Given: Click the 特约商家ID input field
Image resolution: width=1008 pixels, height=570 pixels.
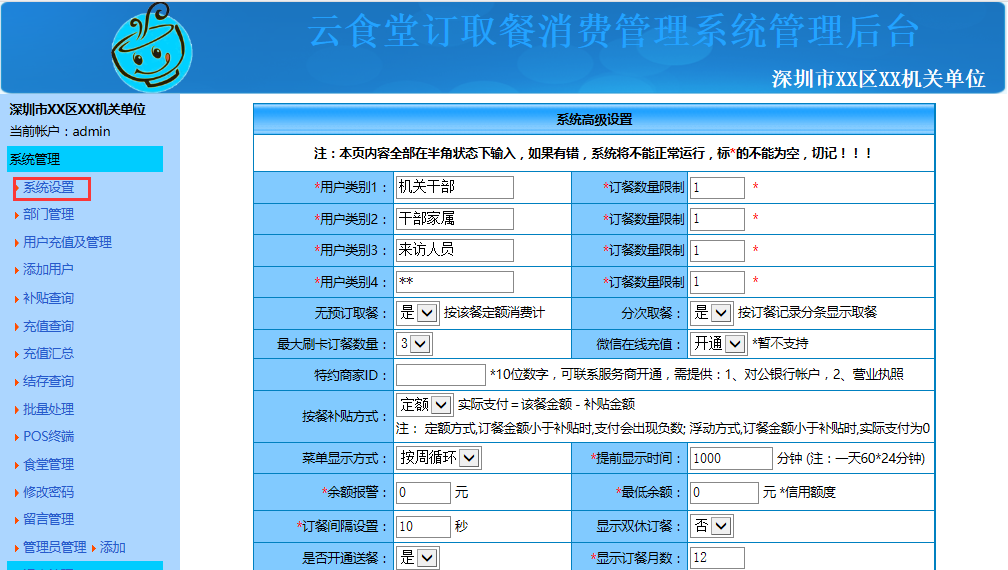Looking at the screenshot, I should pos(440,375).
